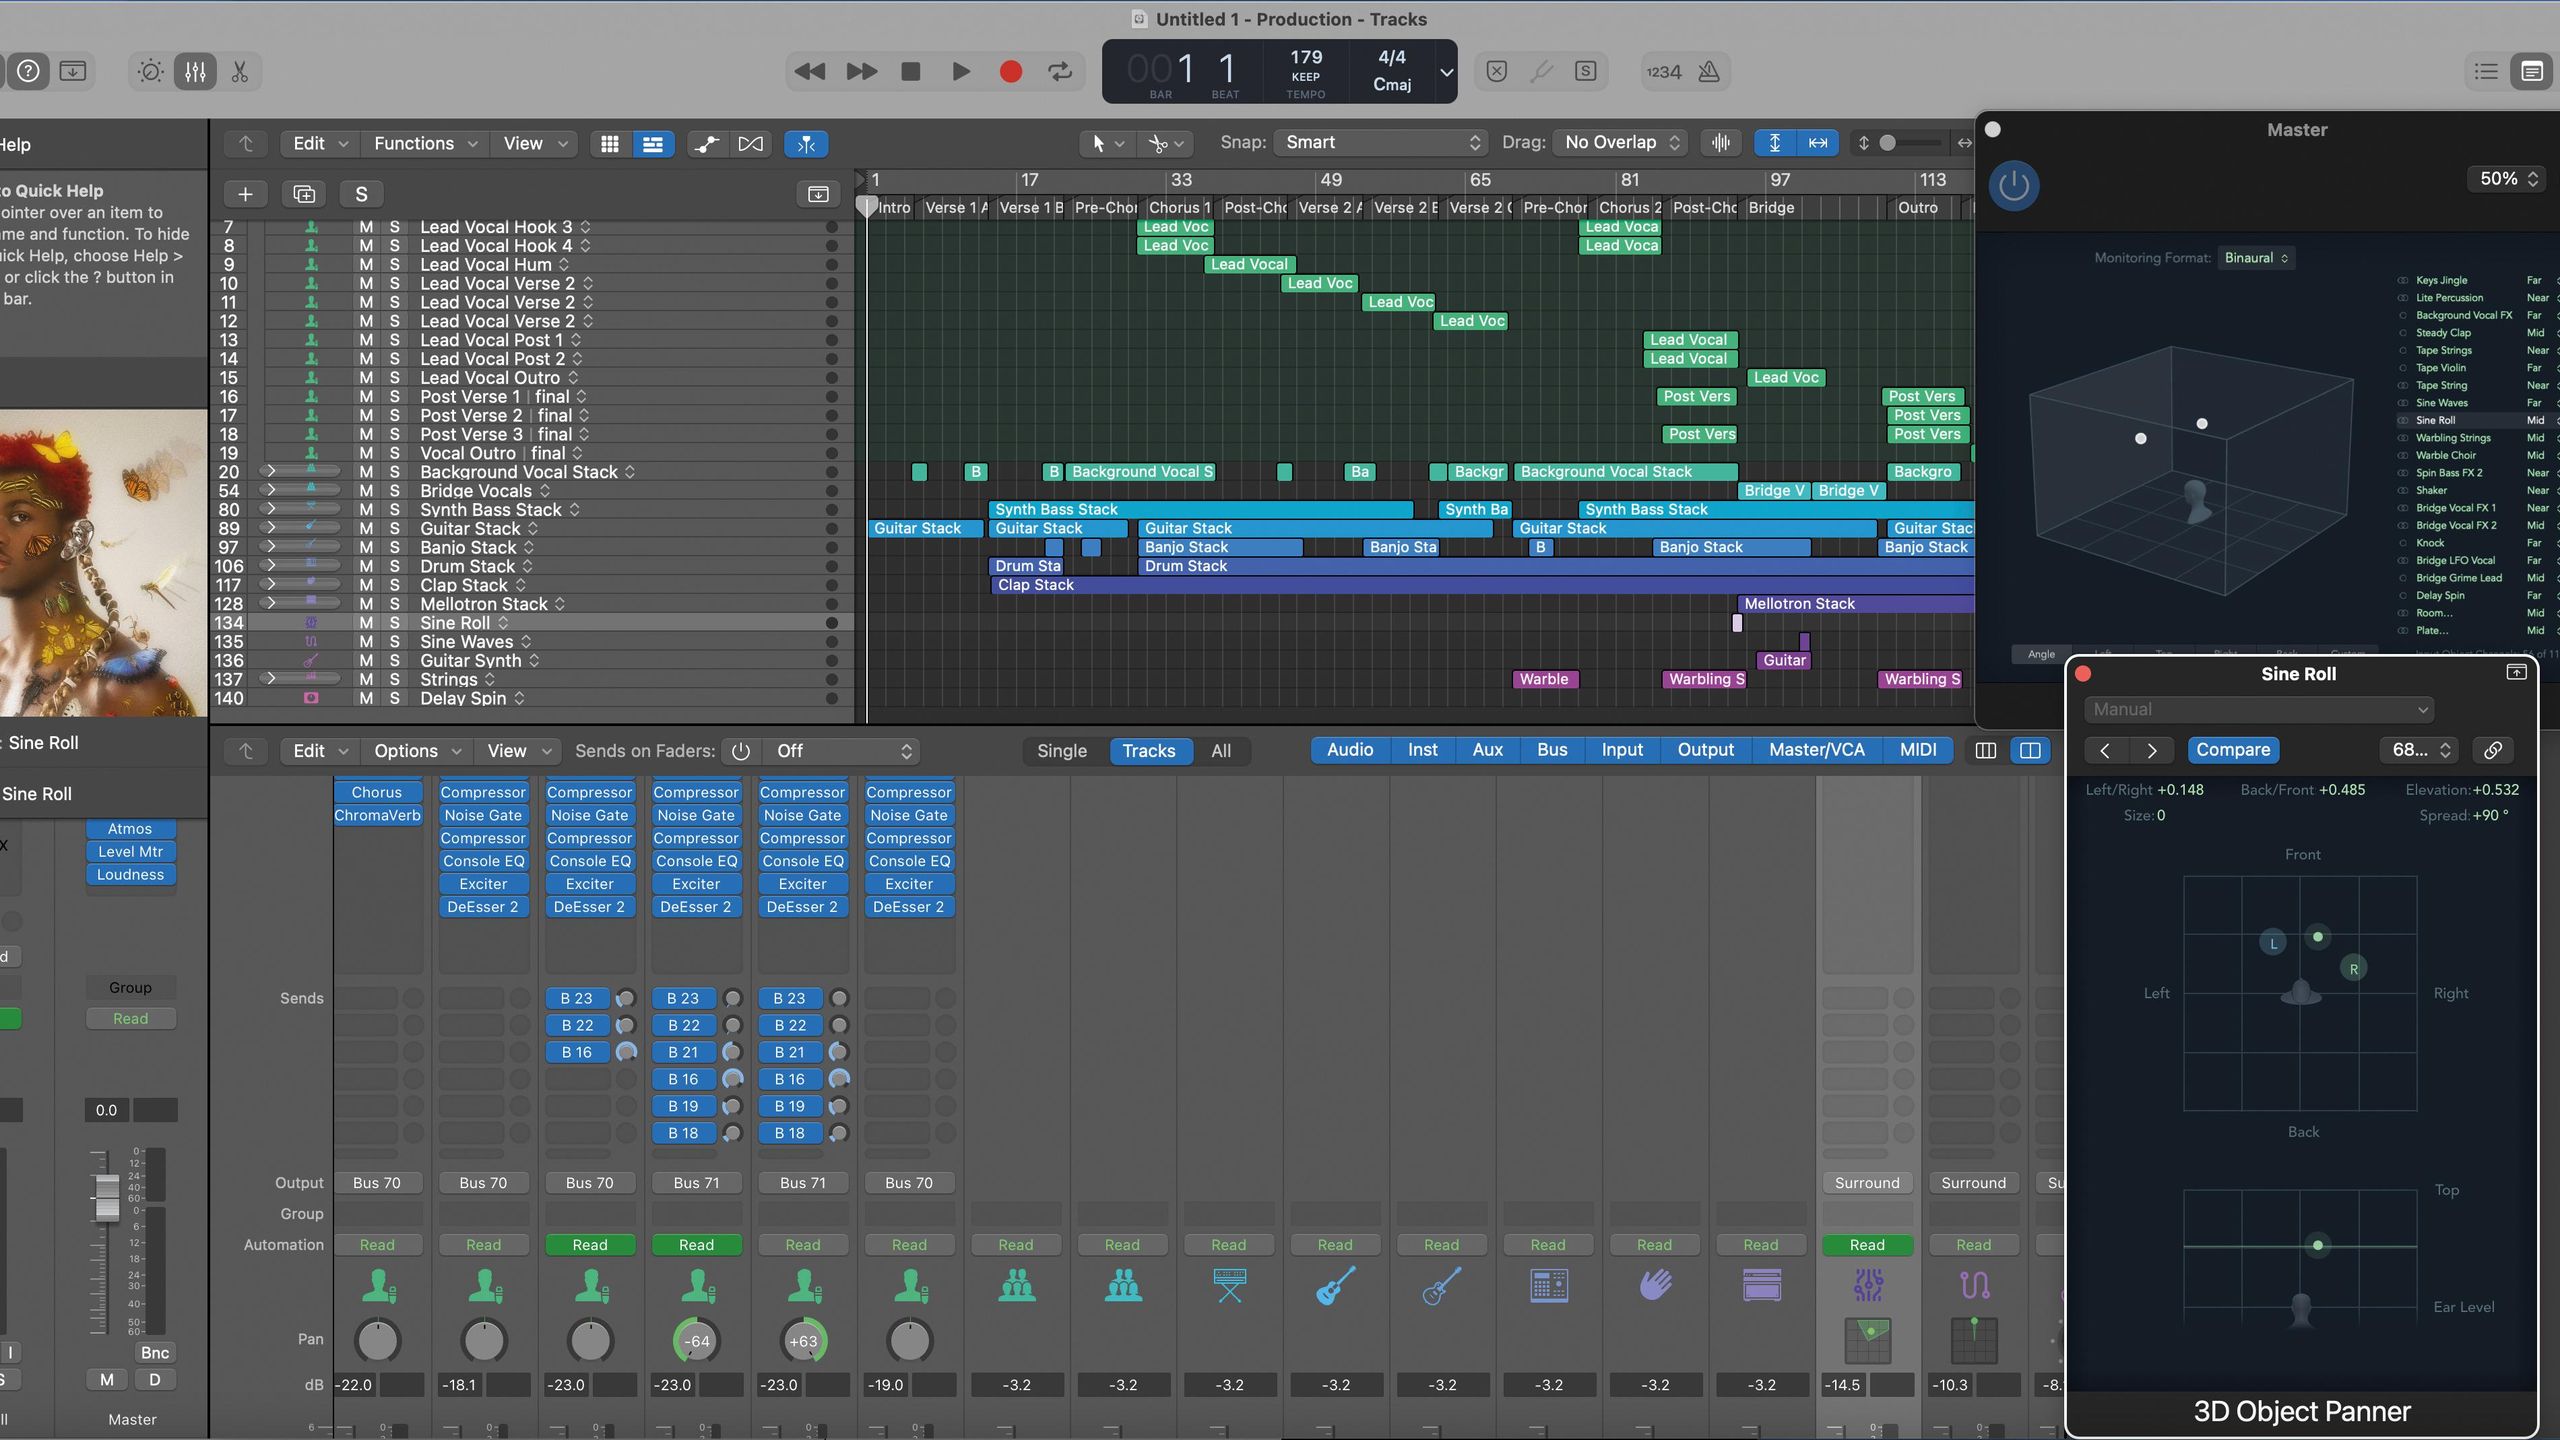Solo the Guitar Stack track
This screenshot has width=2560, height=1440.
[394, 528]
